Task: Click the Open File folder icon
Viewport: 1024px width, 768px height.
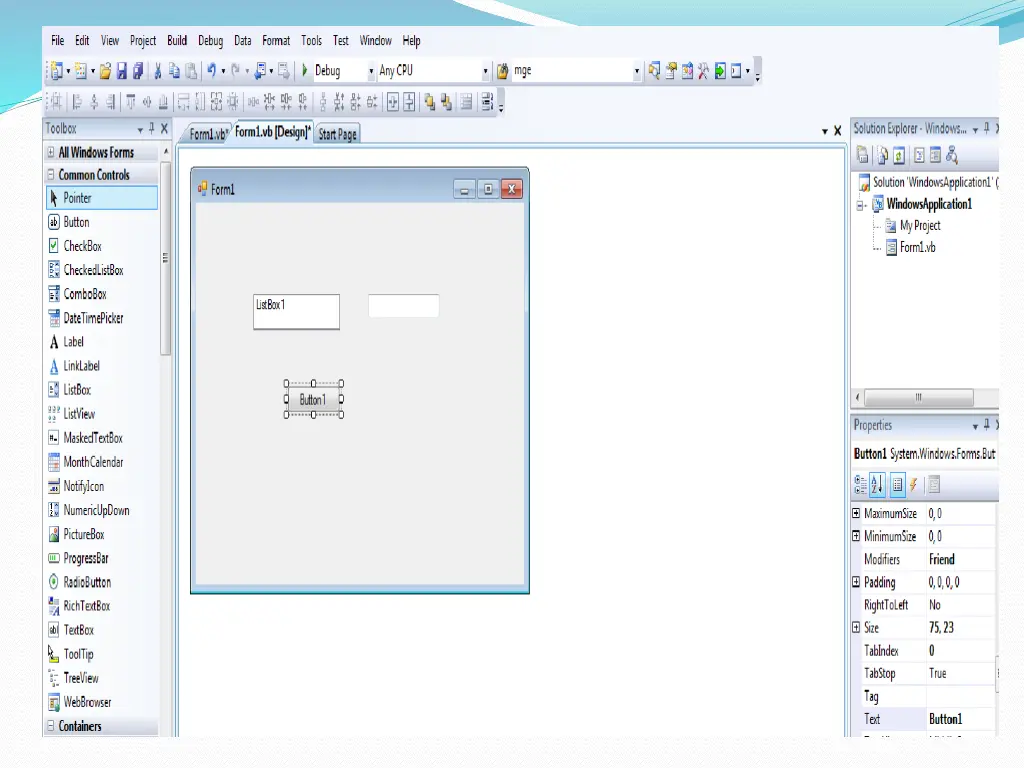Action: (x=104, y=71)
